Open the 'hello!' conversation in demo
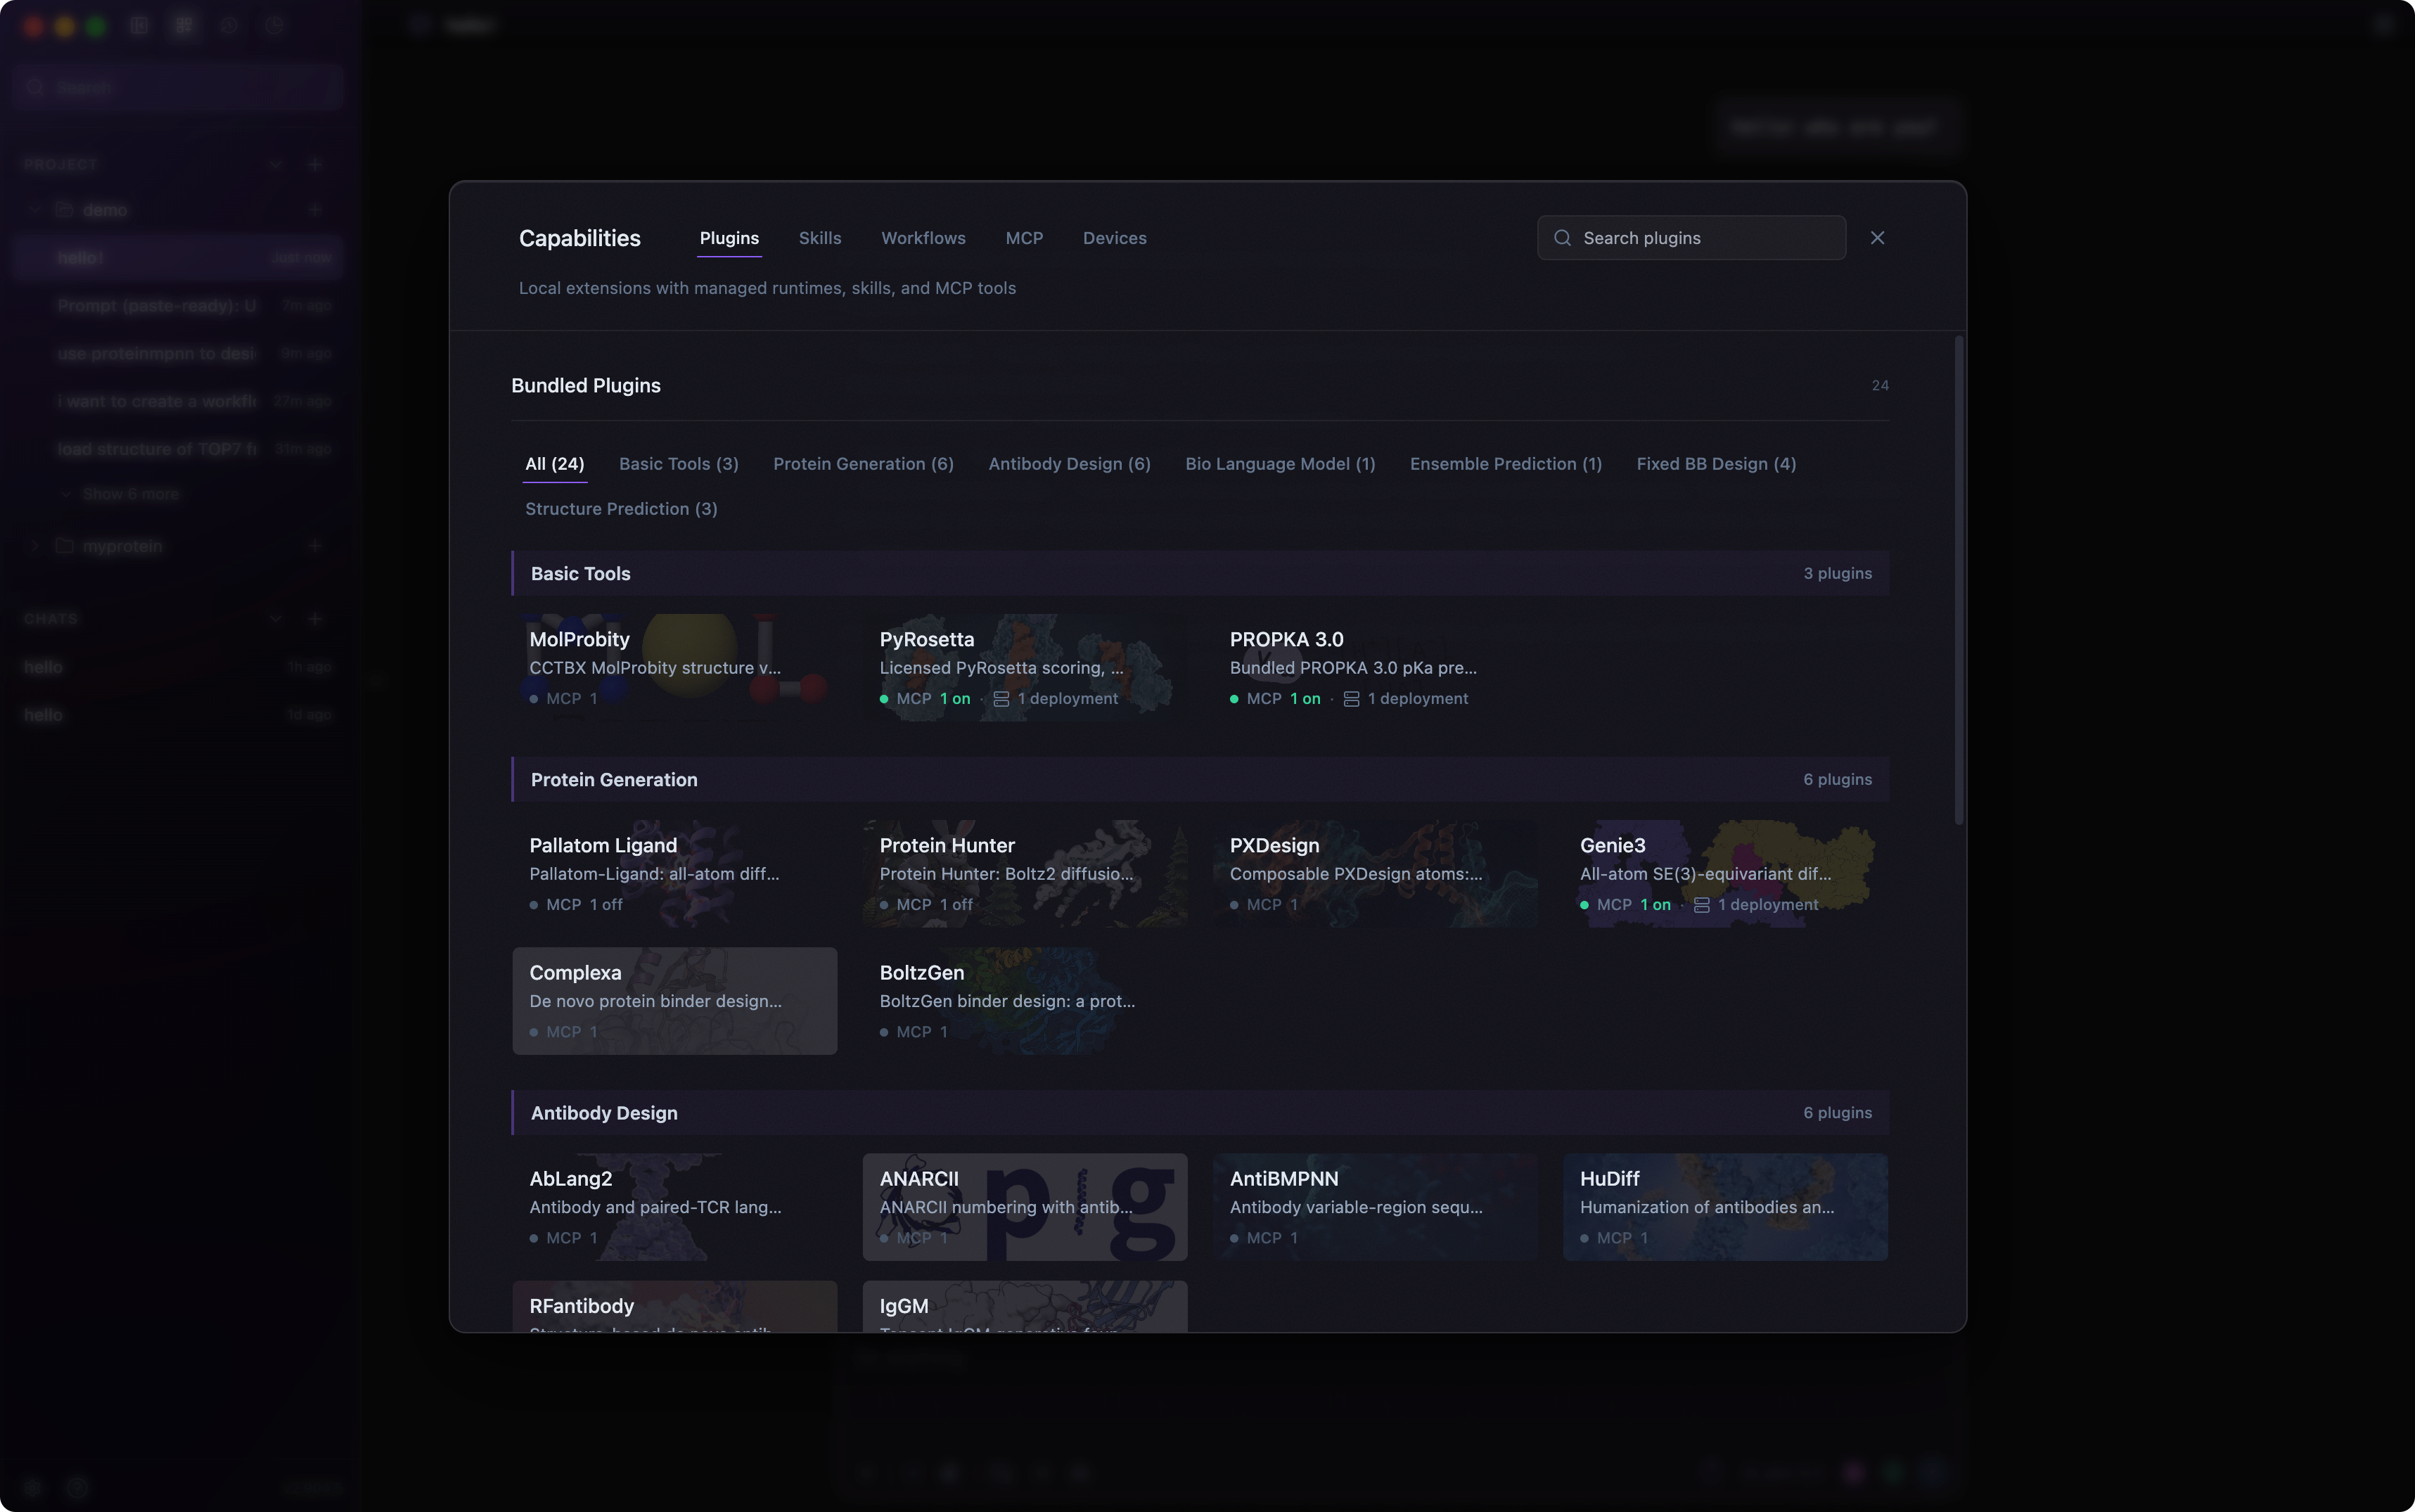2415x1512 pixels. [178, 258]
